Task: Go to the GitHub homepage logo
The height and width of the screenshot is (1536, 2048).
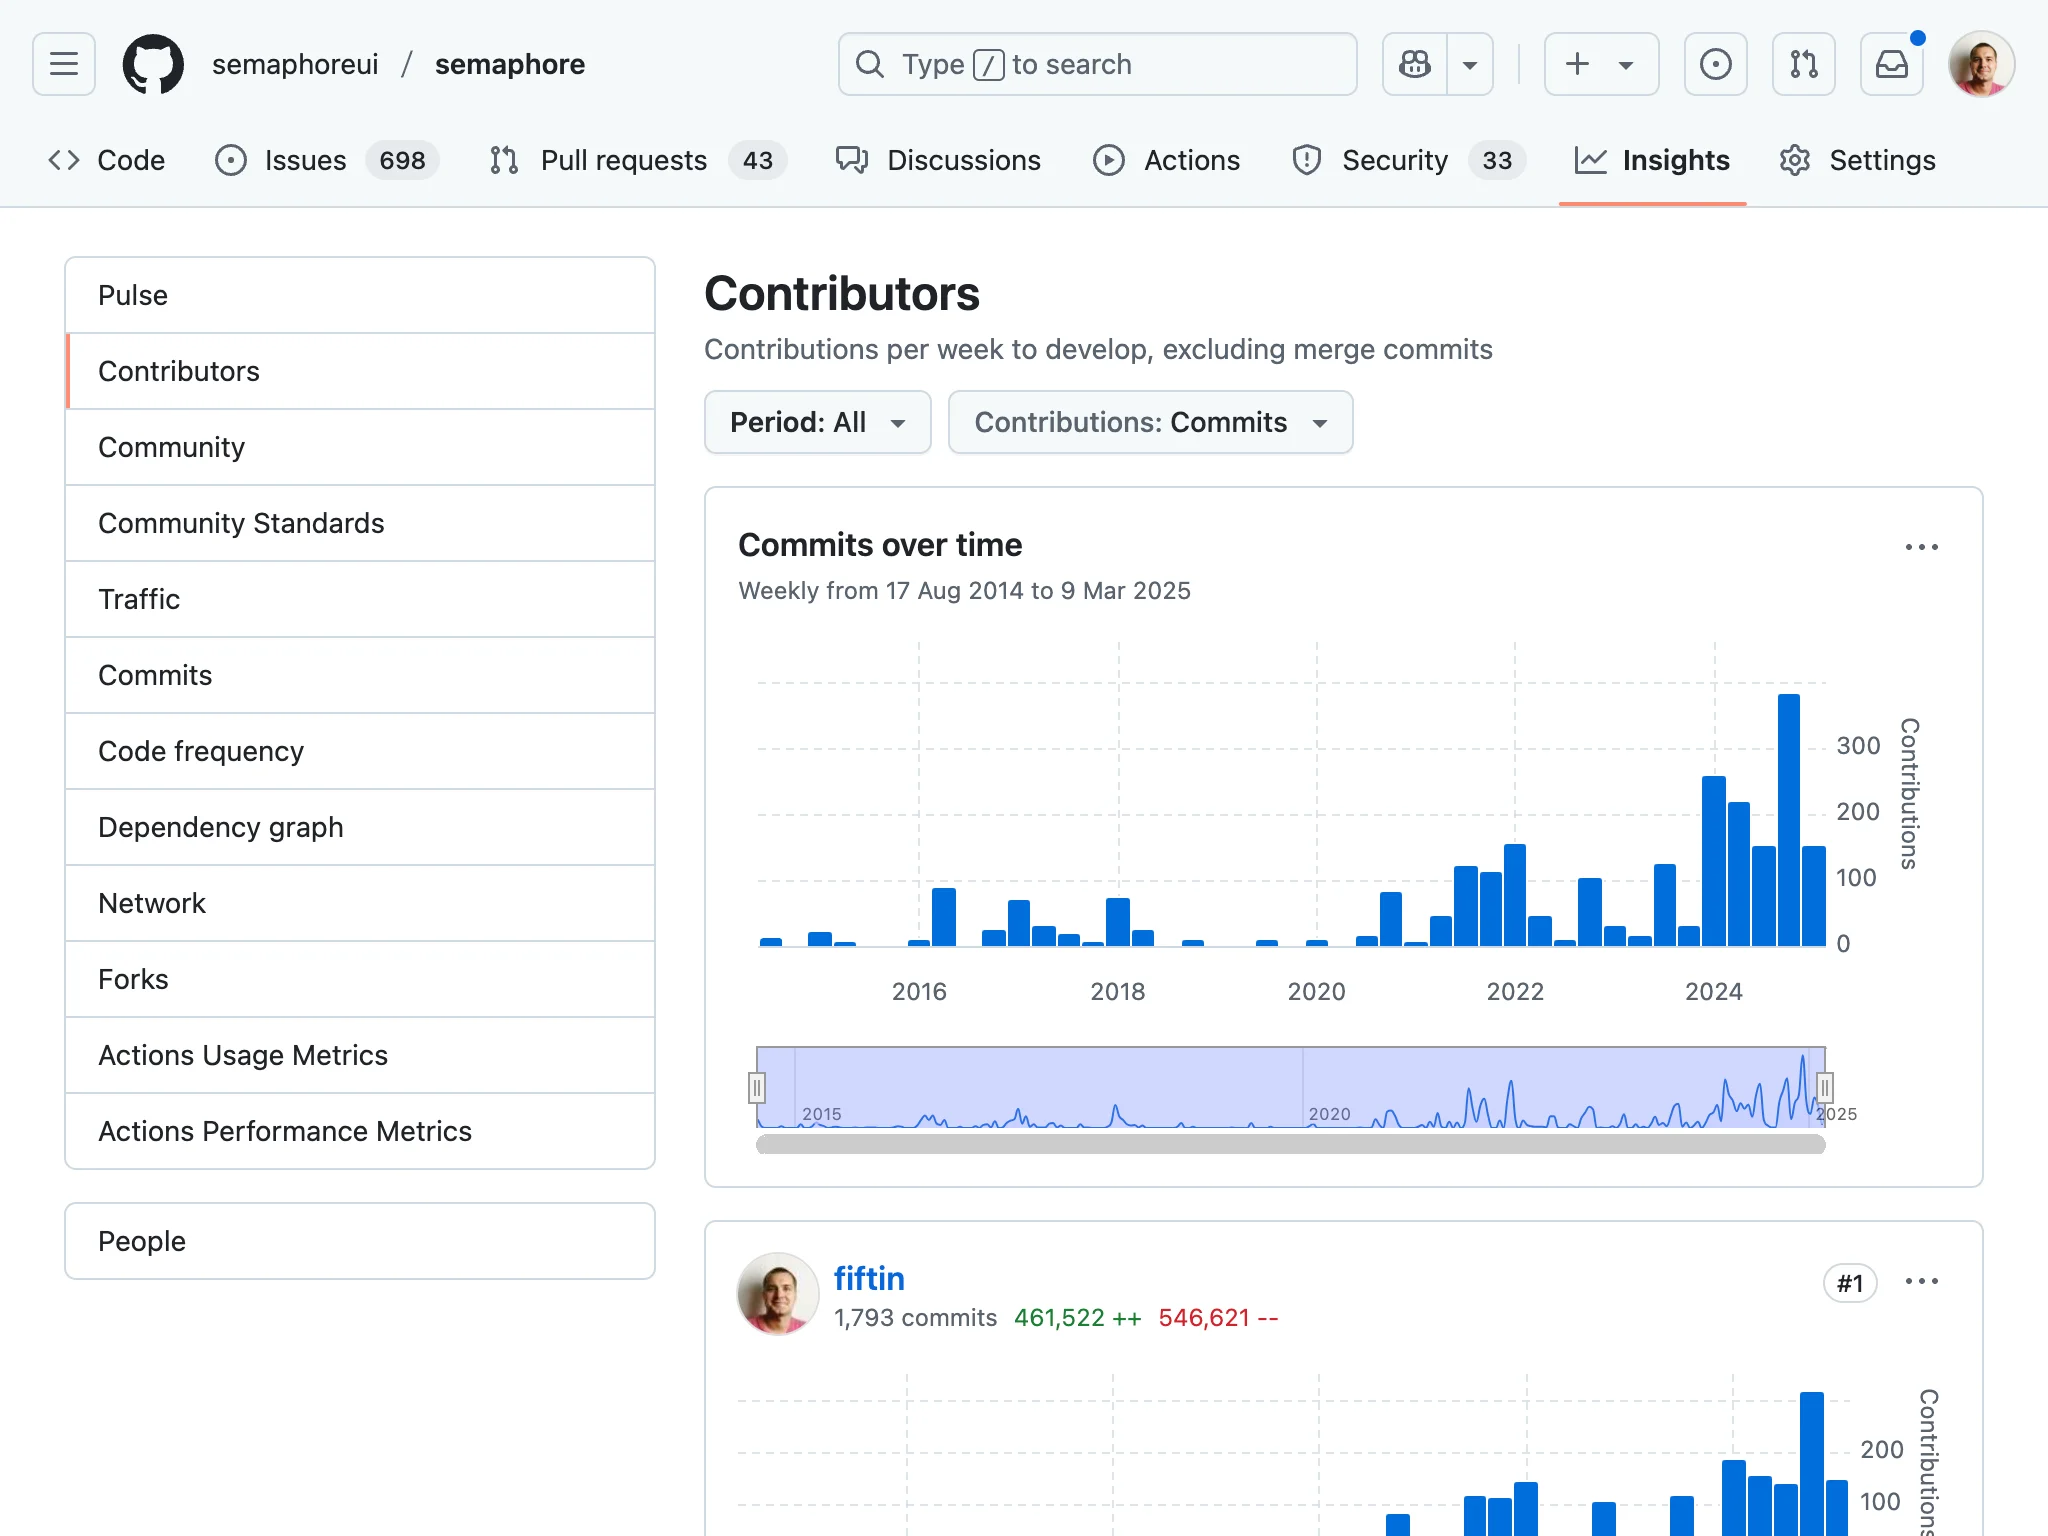Action: (153, 64)
